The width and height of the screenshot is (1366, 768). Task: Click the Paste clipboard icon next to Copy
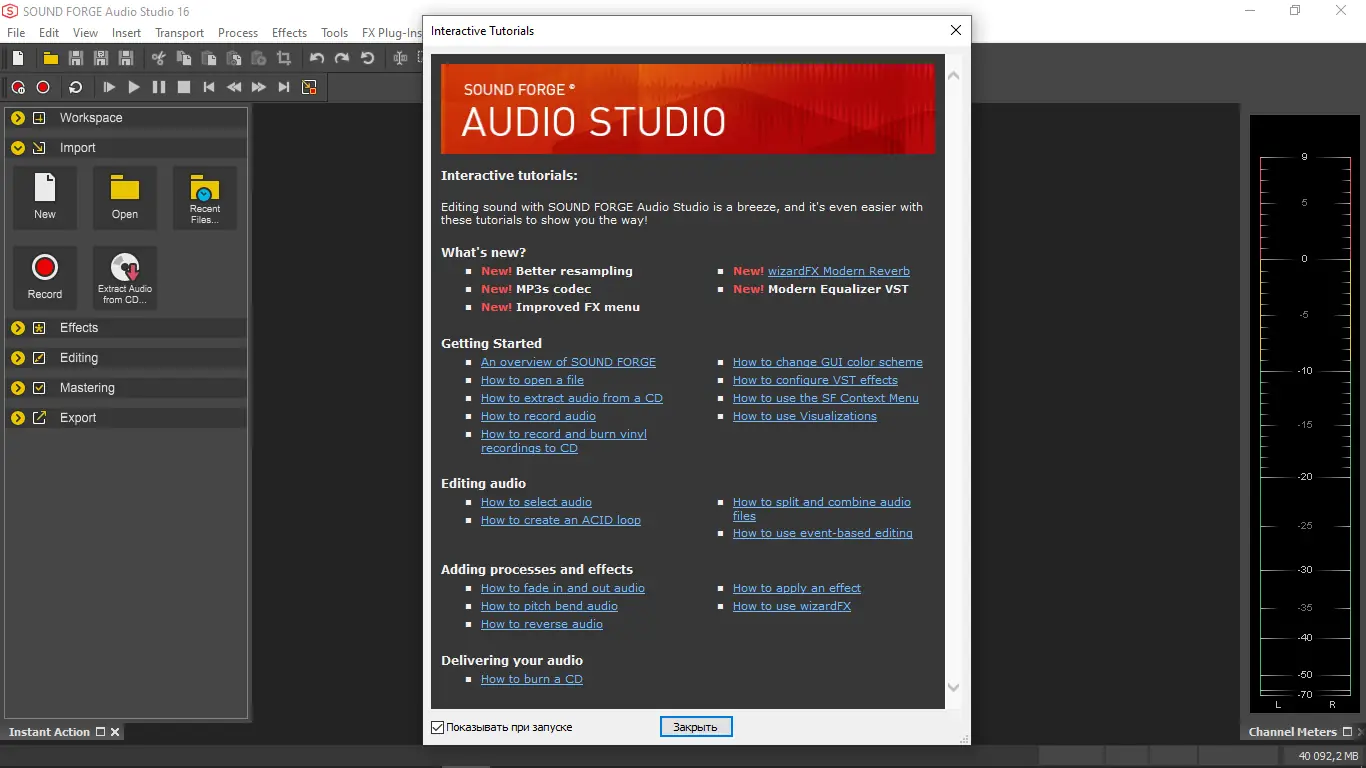pyautogui.click(x=208, y=58)
